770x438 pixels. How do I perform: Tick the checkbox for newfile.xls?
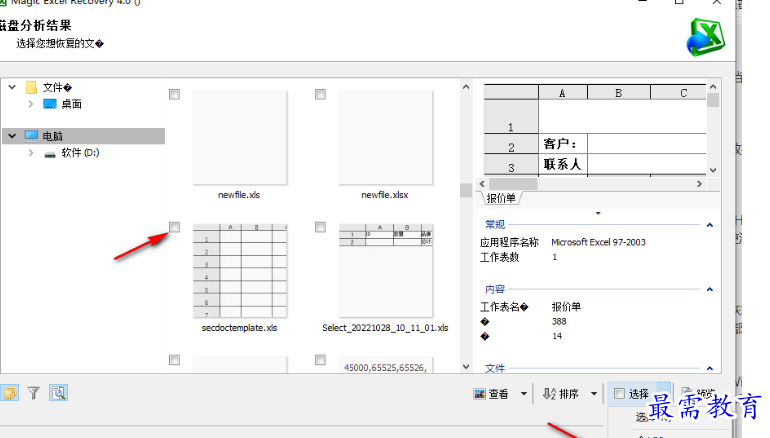[174, 94]
